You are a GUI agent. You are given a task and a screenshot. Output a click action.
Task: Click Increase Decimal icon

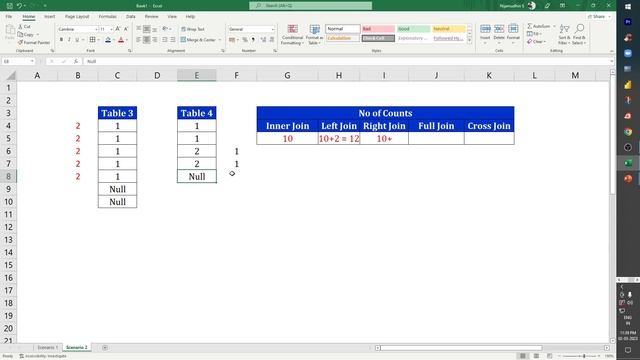pos(263,40)
